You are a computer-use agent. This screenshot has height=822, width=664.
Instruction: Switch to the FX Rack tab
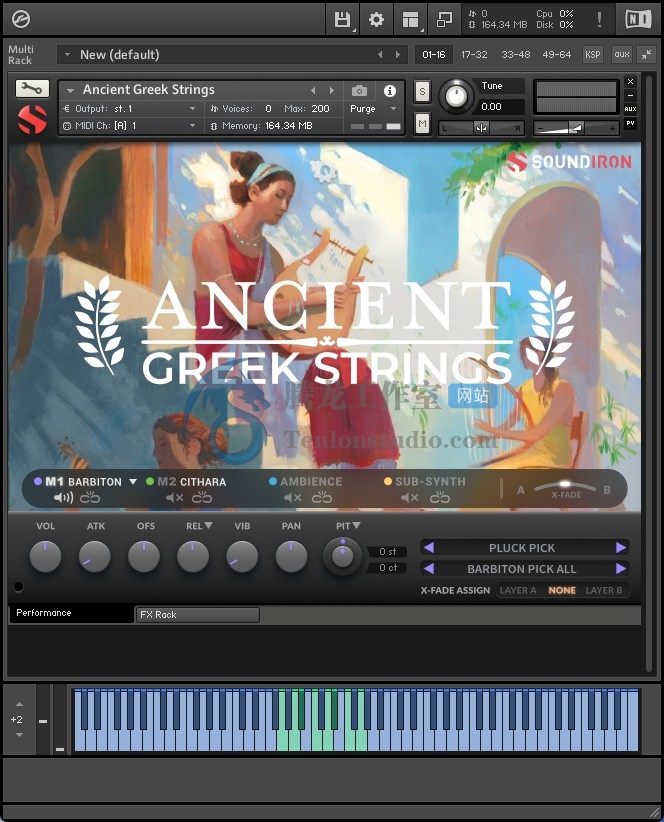[x=198, y=614]
